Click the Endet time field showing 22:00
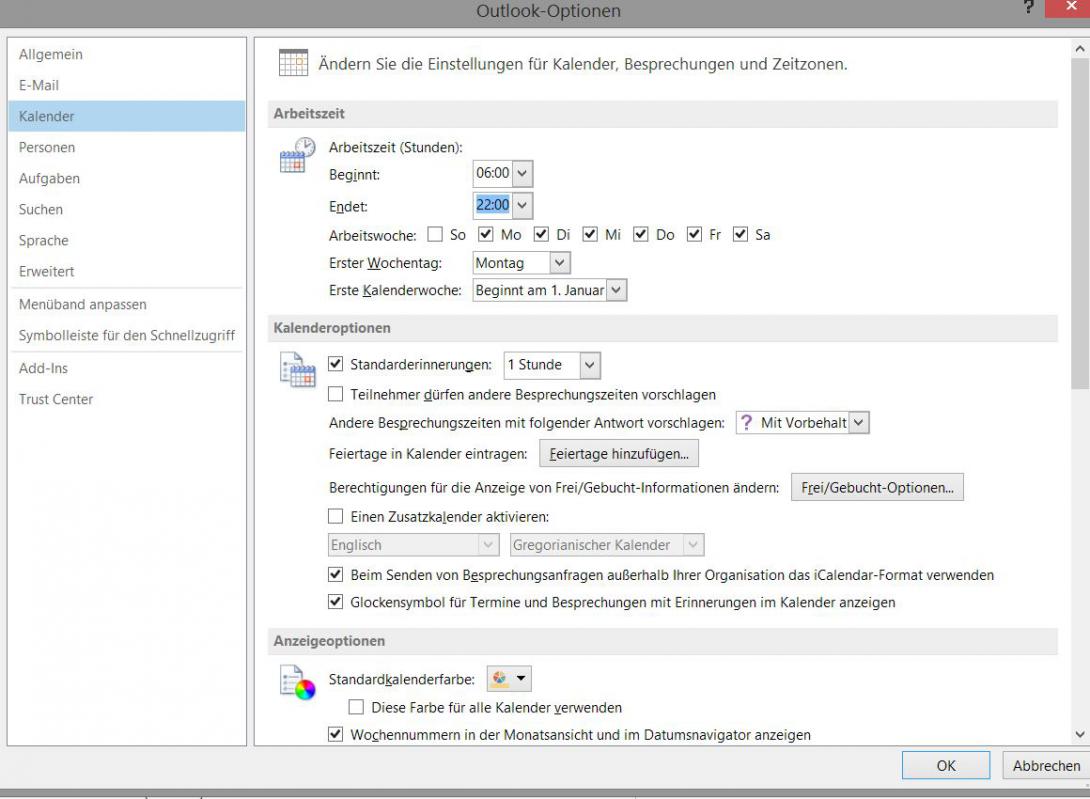Screen dimensions: 1090x799 493,205
